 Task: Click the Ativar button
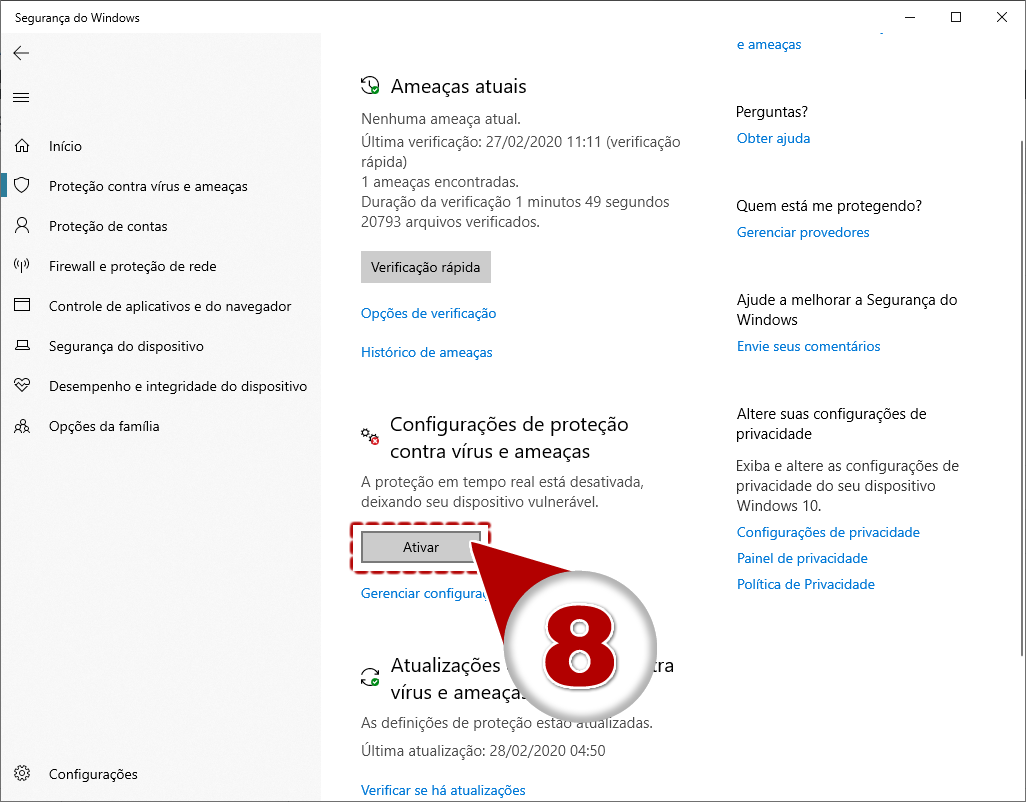click(421, 547)
